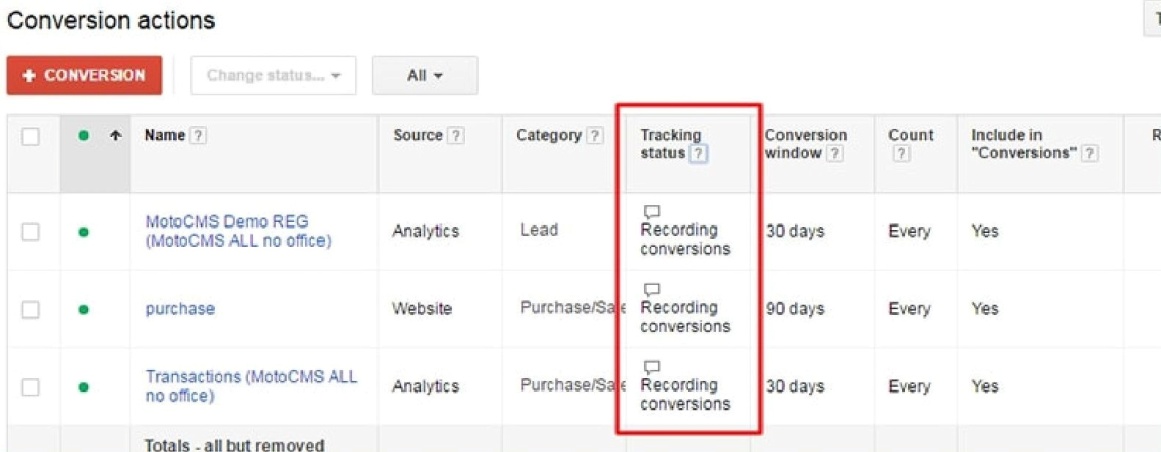Click the Conversion window help icon
1161x452 pixels.
click(835, 153)
